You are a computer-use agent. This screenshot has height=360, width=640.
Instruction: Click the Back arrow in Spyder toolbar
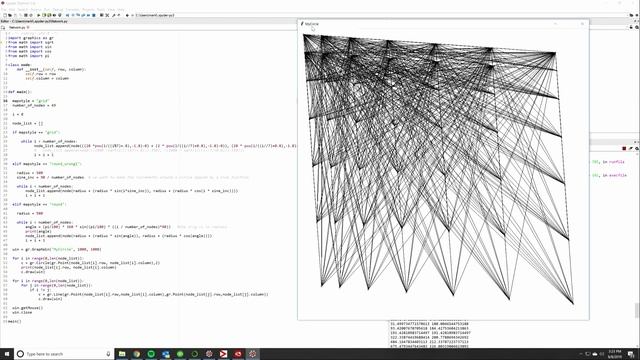127,15
